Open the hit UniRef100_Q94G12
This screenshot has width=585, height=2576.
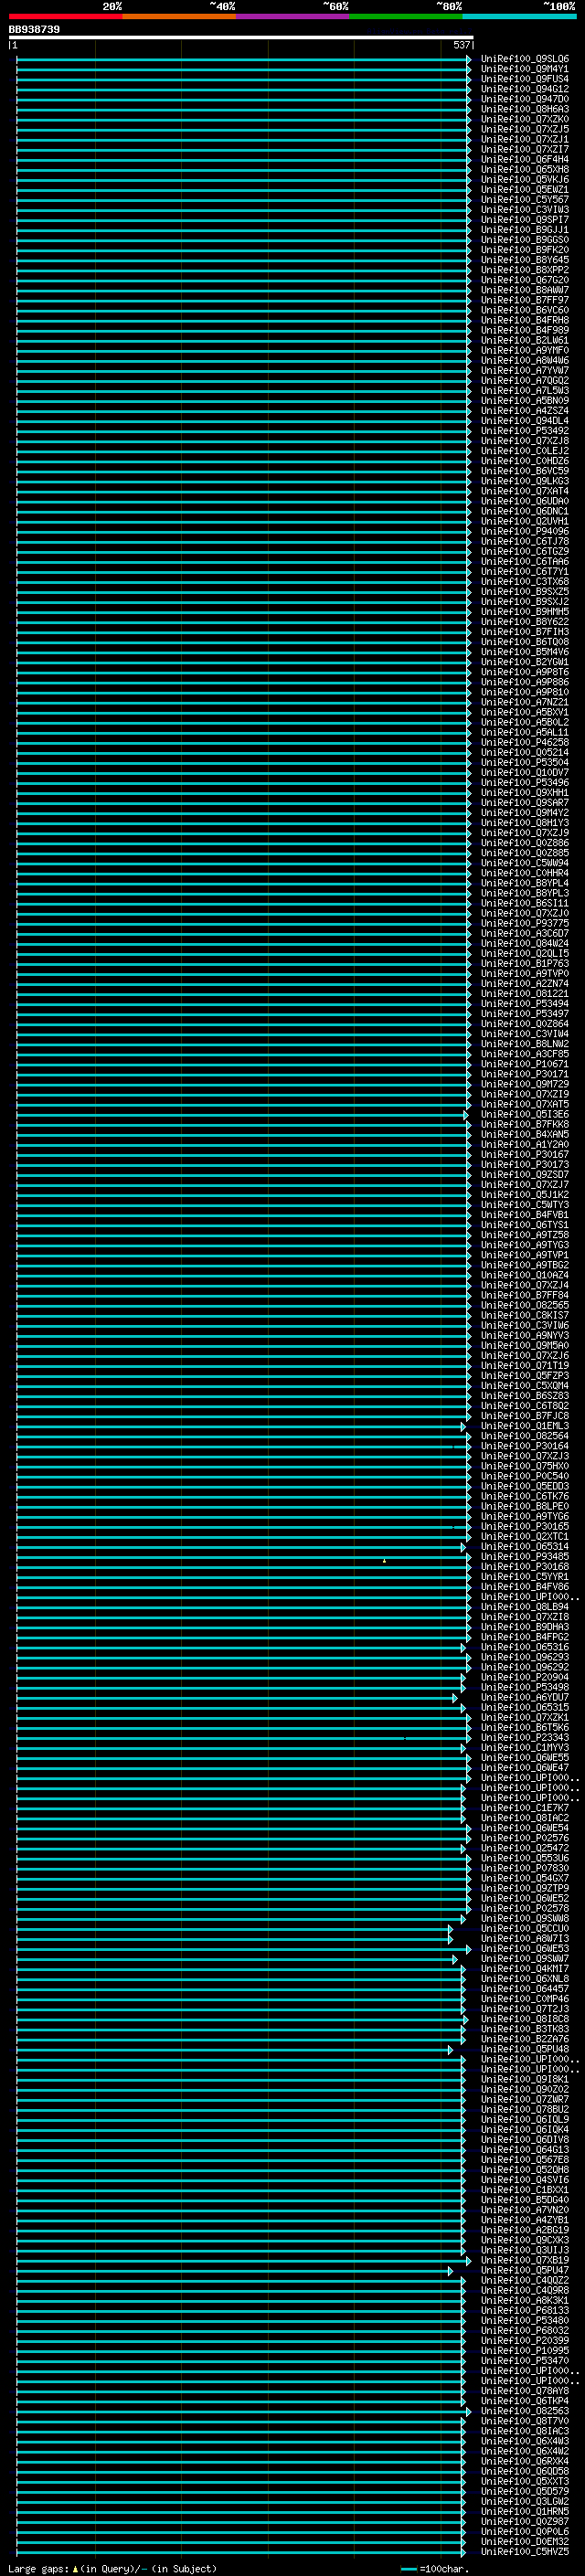[524, 89]
